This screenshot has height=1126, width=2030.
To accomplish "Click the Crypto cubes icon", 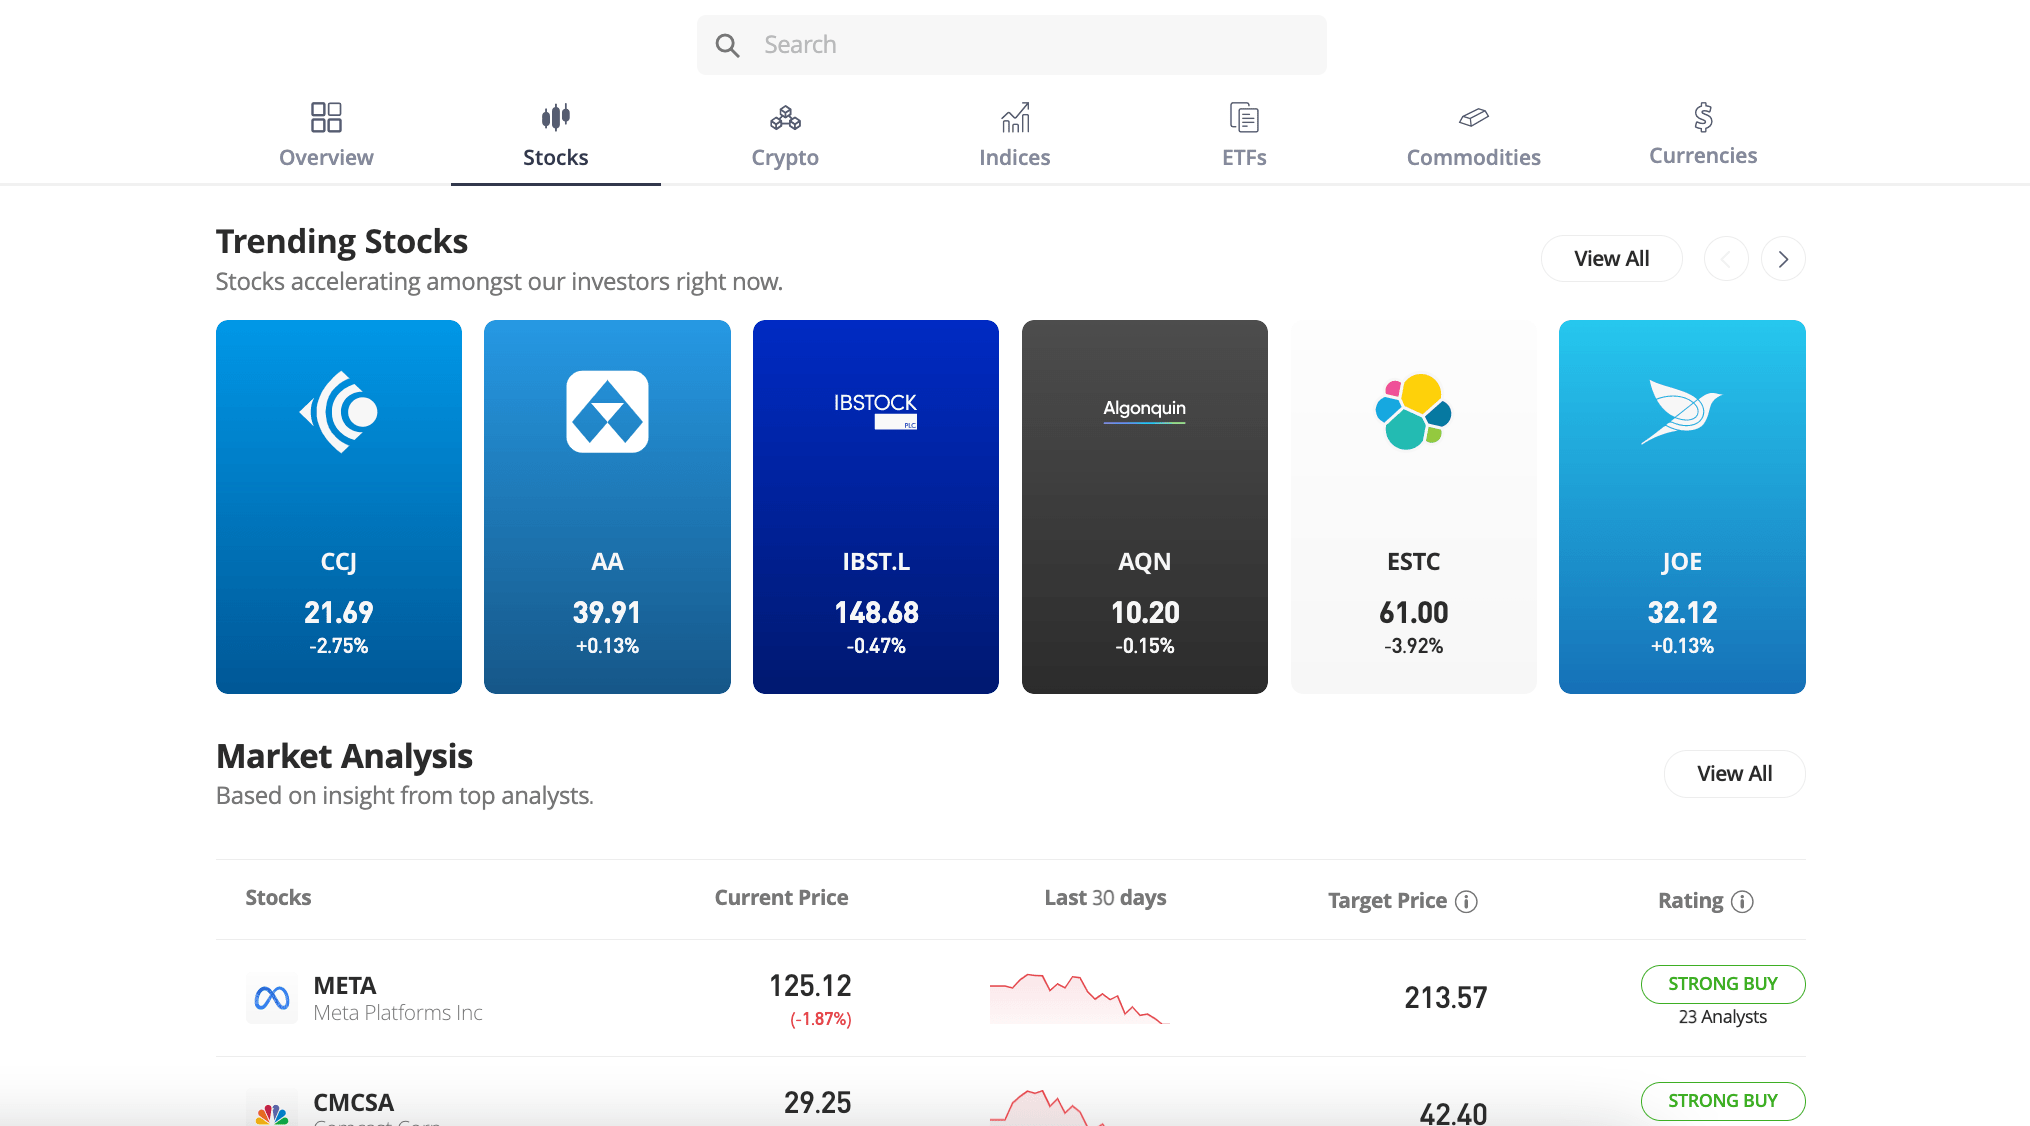I will (x=785, y=118).
